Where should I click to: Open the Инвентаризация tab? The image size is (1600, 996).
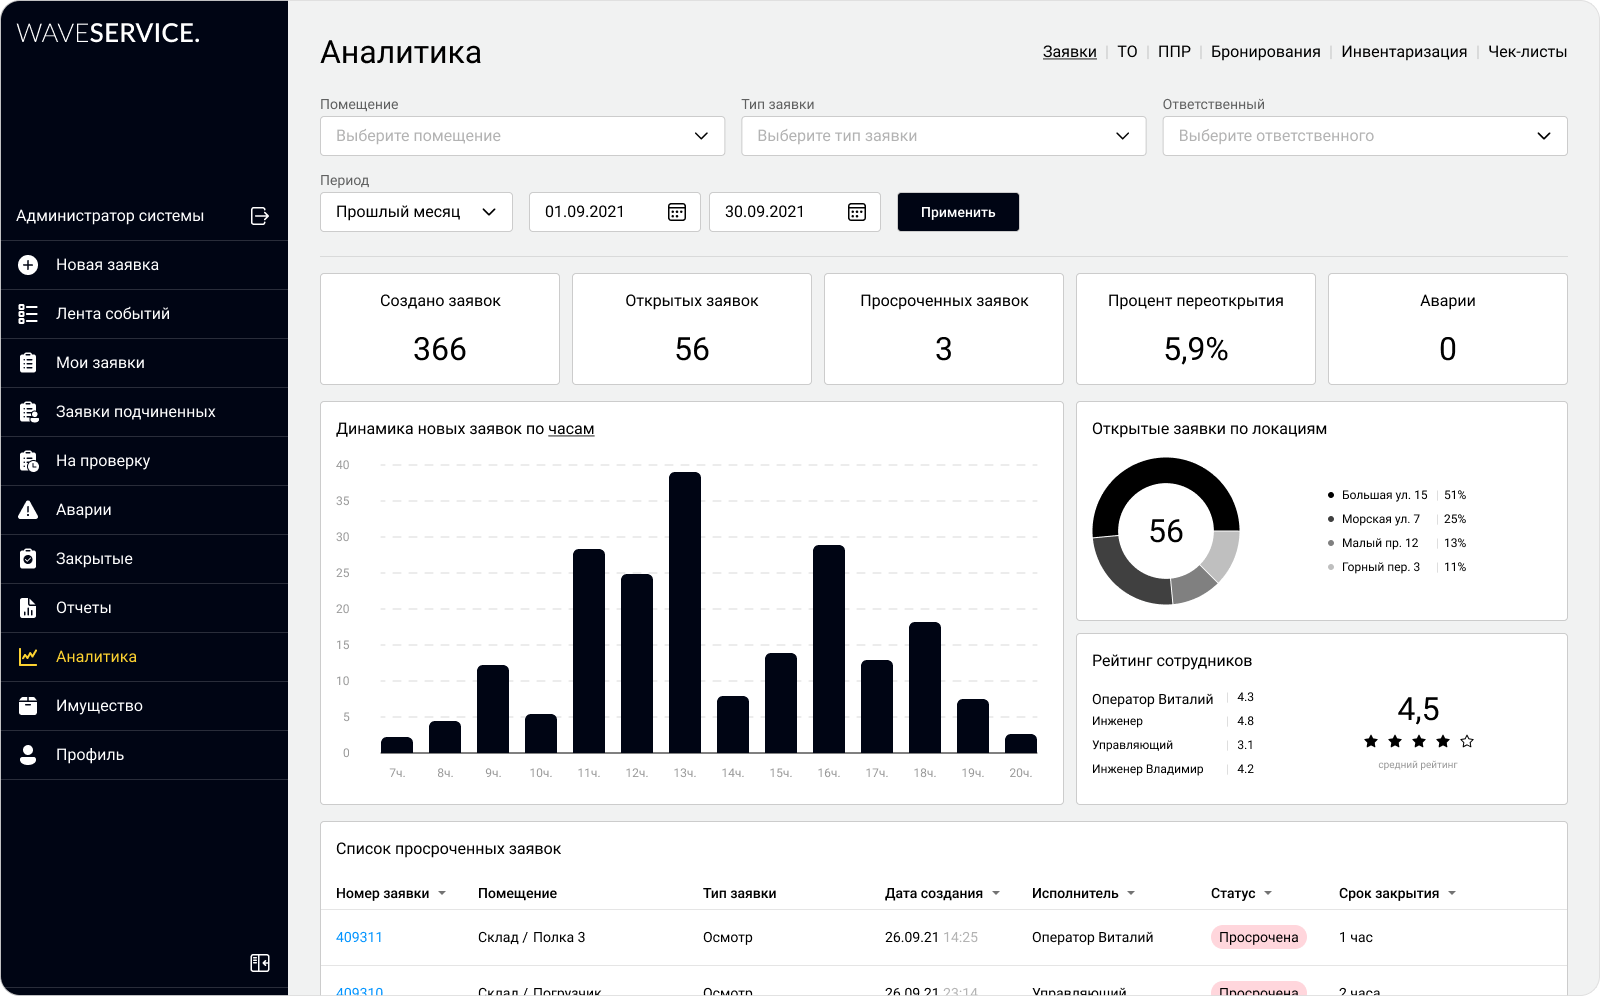pyautogui.click(x=1404, y=52)
